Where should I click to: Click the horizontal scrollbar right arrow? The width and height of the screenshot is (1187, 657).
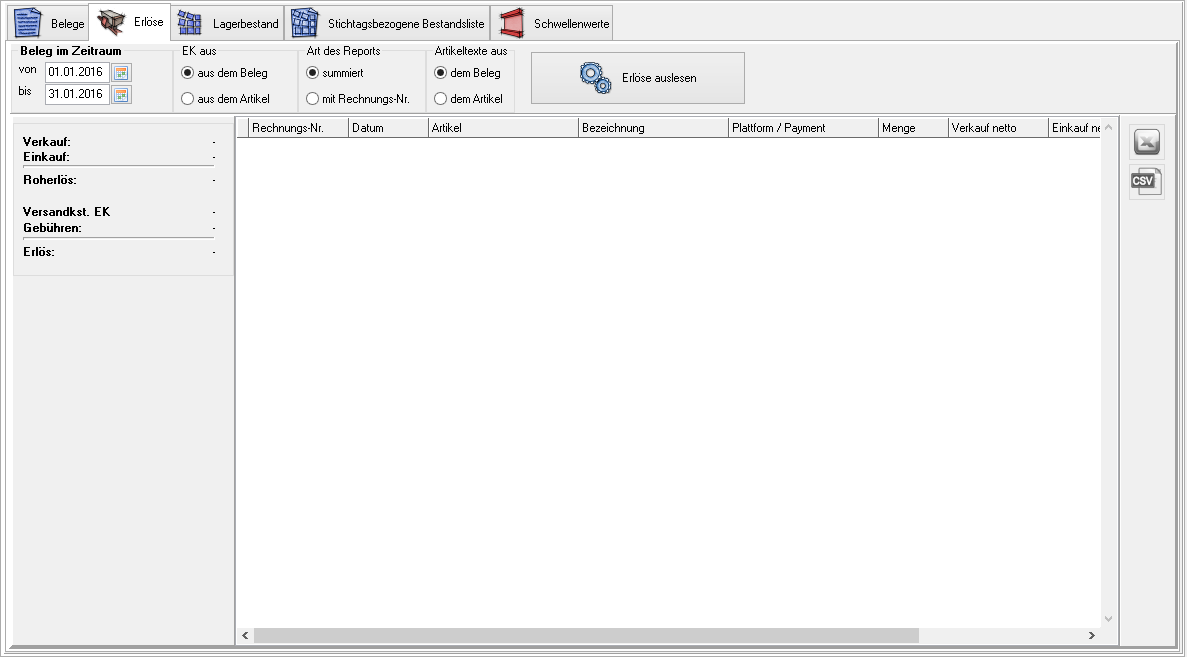click(x=1091, y=636)
